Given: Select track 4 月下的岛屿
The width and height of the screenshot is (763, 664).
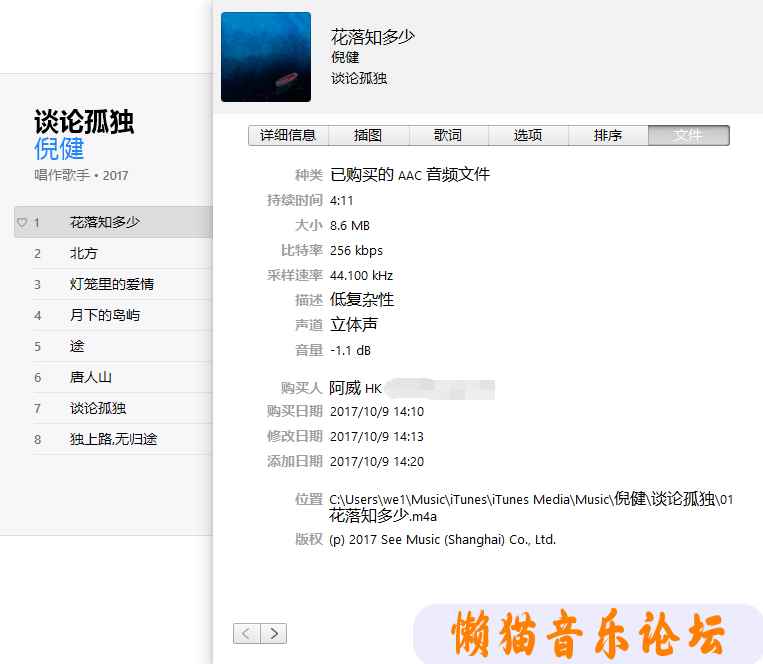Looking at the screenshot, I should pyautogui.click(x=122, y=315).
